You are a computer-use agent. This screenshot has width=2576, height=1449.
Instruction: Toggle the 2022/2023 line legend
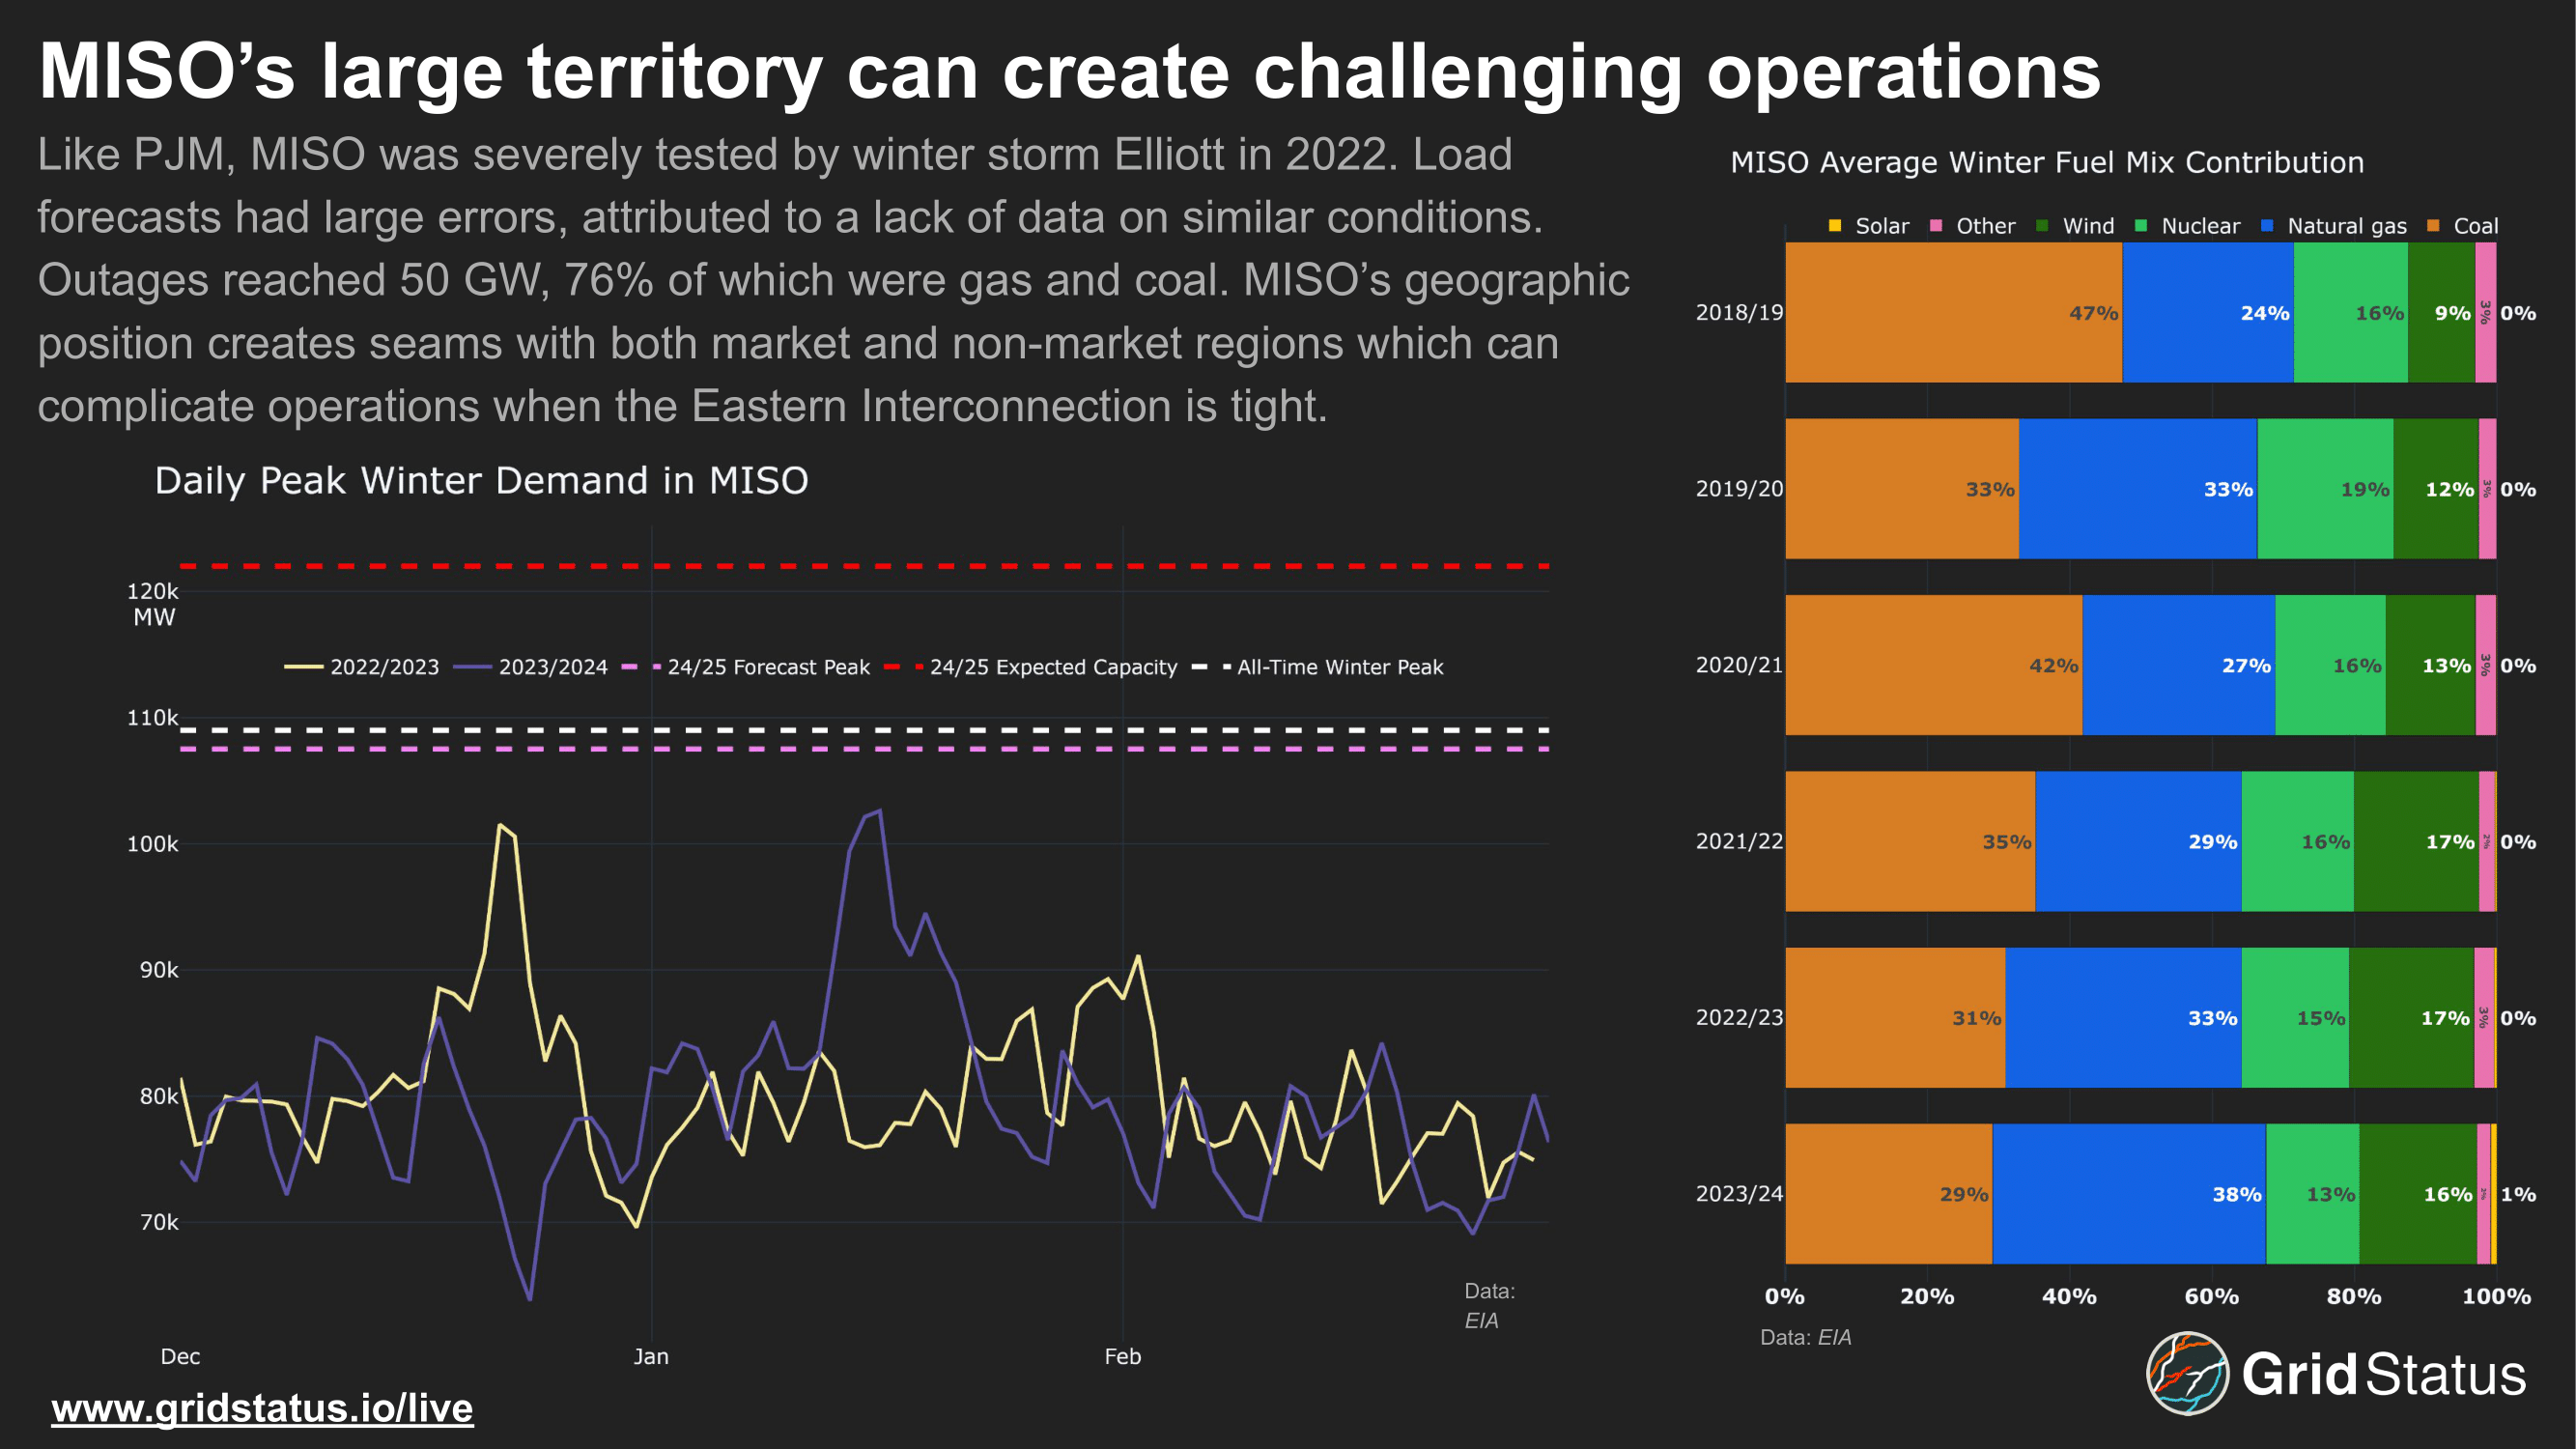[x=383, y=667]
